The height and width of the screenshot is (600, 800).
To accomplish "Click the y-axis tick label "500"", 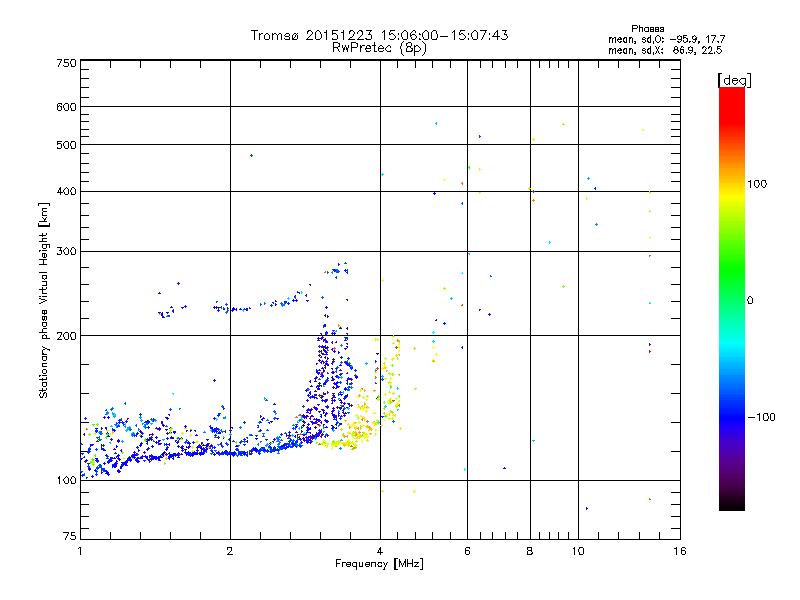I will click(66, 145).
